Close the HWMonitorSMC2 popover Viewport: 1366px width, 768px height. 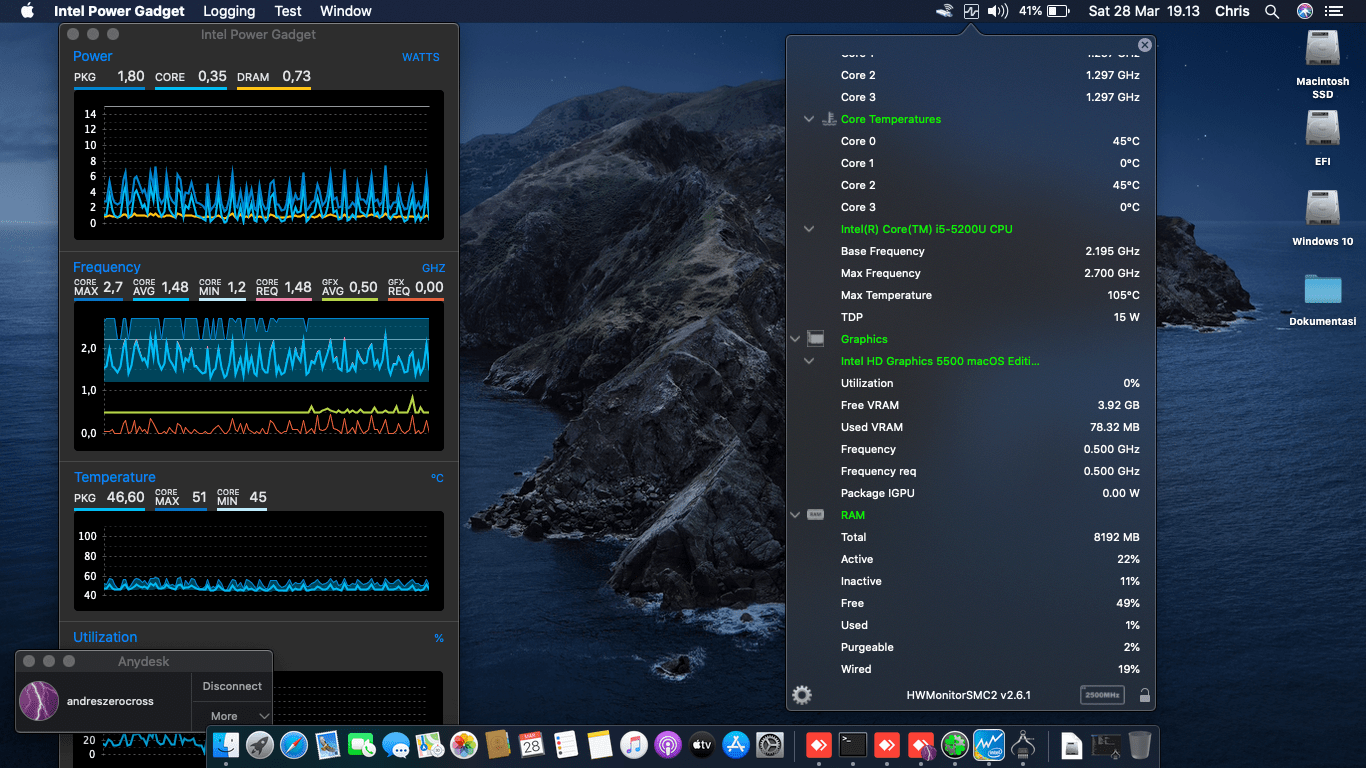pos(1145,45)
